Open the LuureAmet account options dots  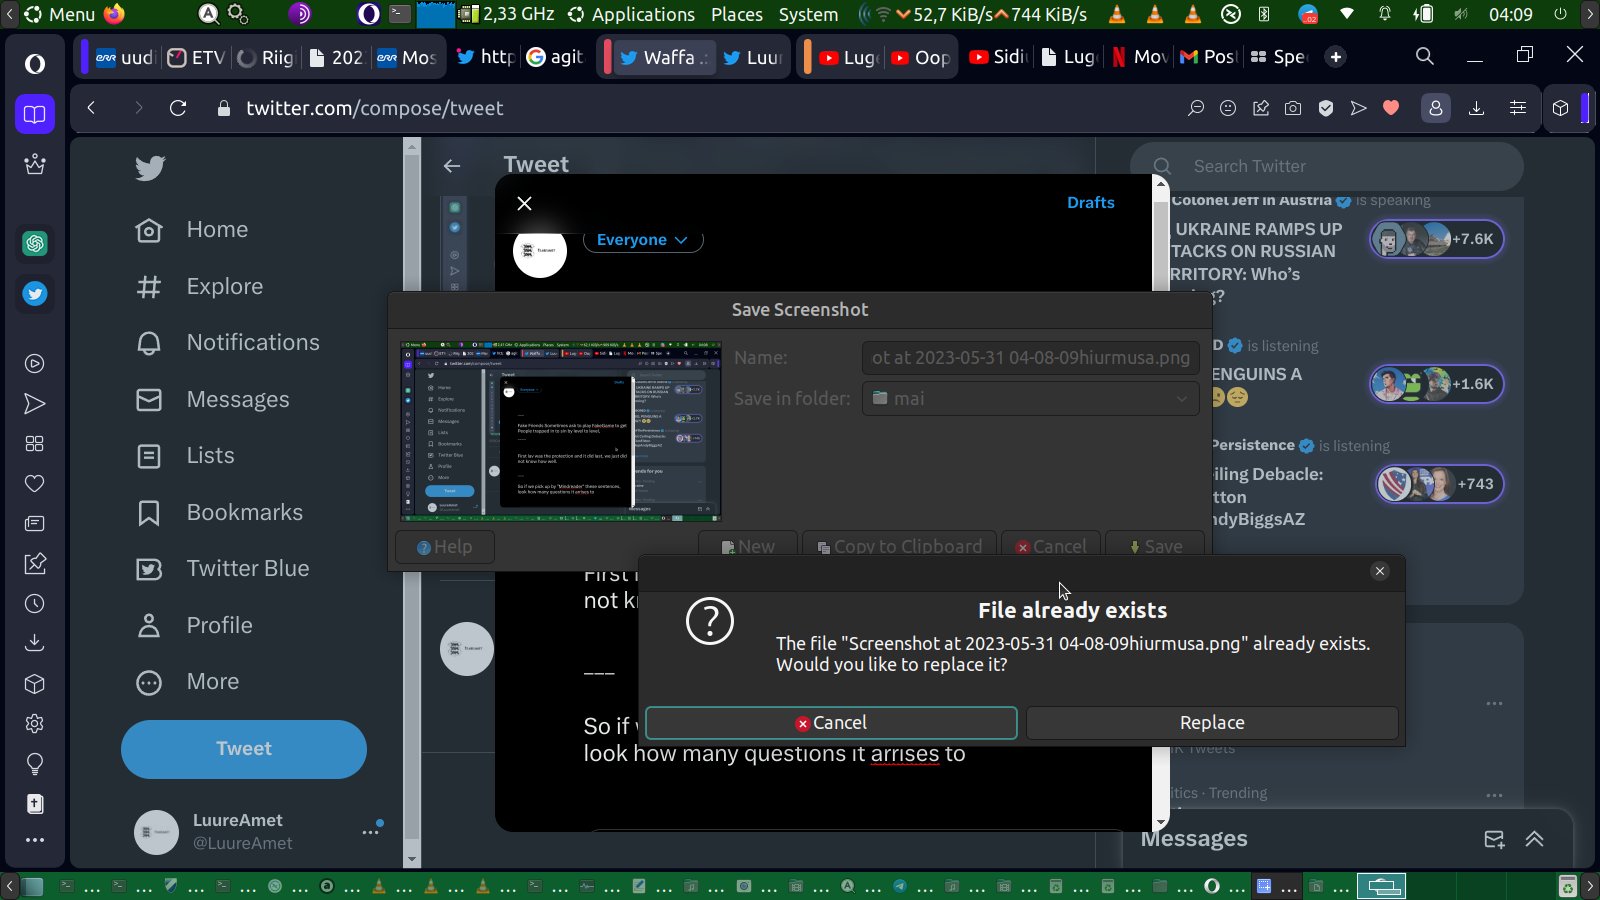point(371,831)
